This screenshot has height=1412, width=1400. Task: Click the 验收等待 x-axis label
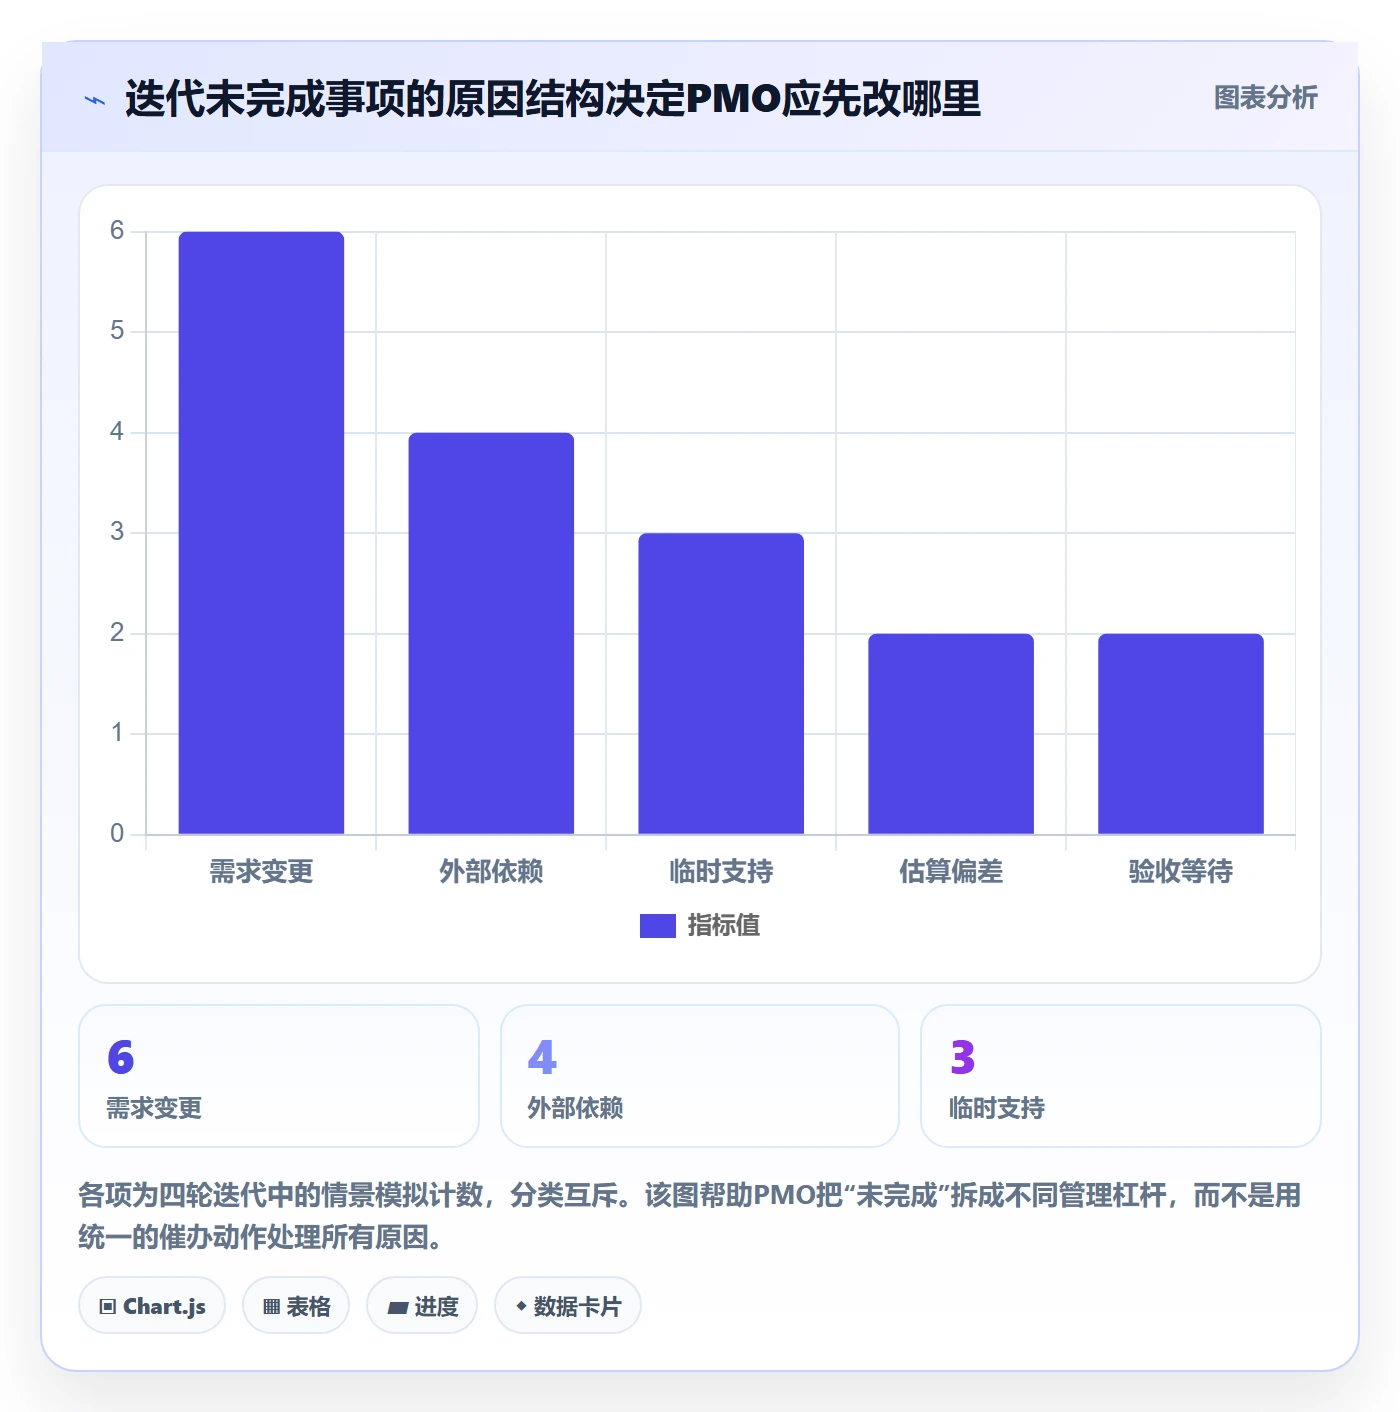click(x=1181, y=872)
